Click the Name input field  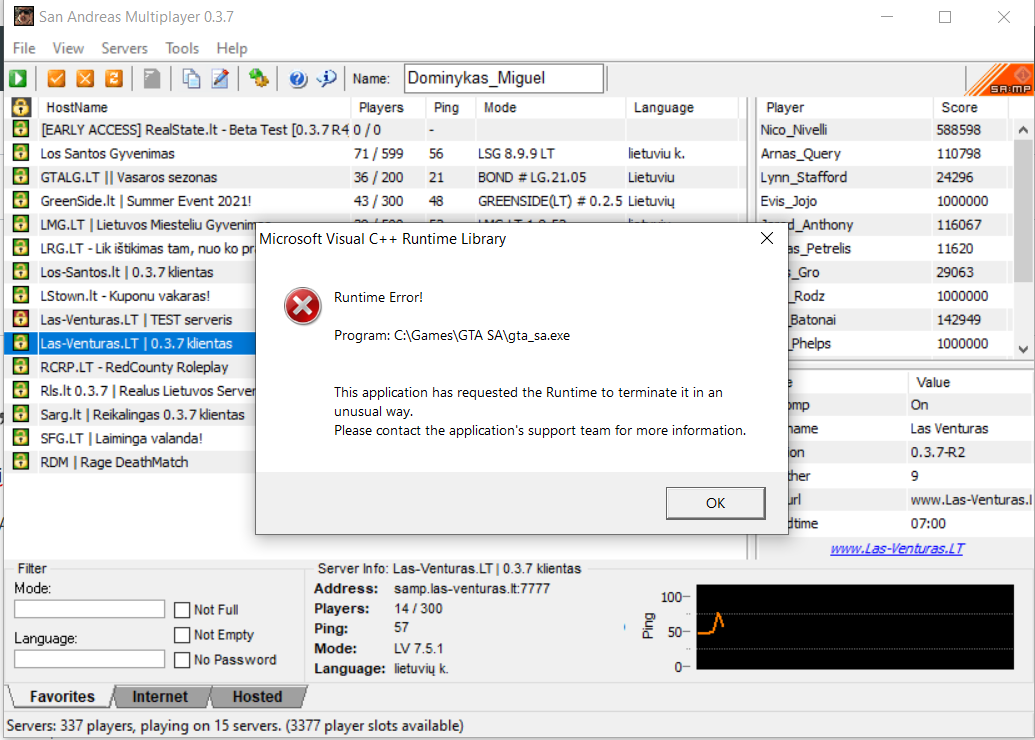[x=504, y=79]
